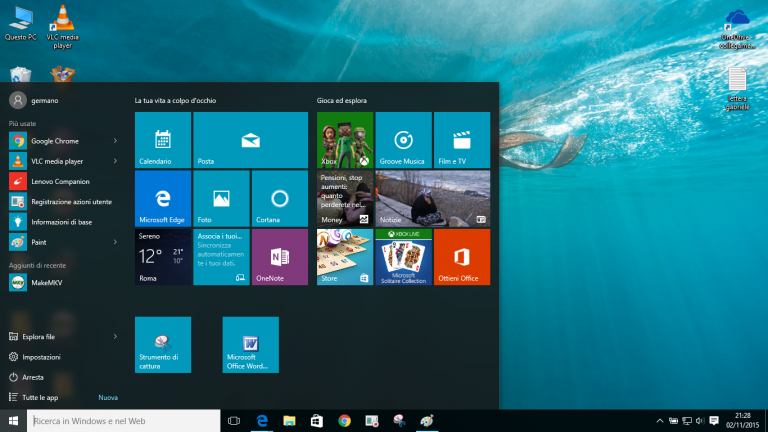Open the Film e TV tile
Screen dimensions: 768x432
point(461,139)
